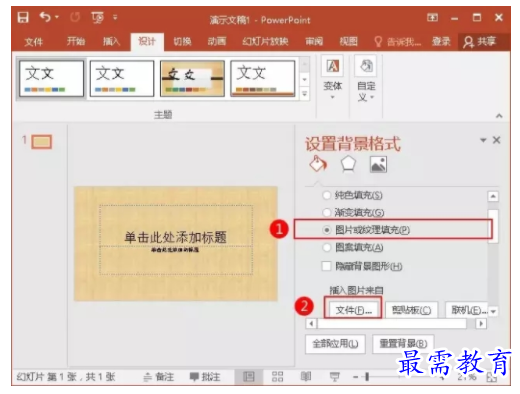The width and height of the screenshot is (520, 394).
Task: Switch to Normal view icon
Action: tap(249, 377)
